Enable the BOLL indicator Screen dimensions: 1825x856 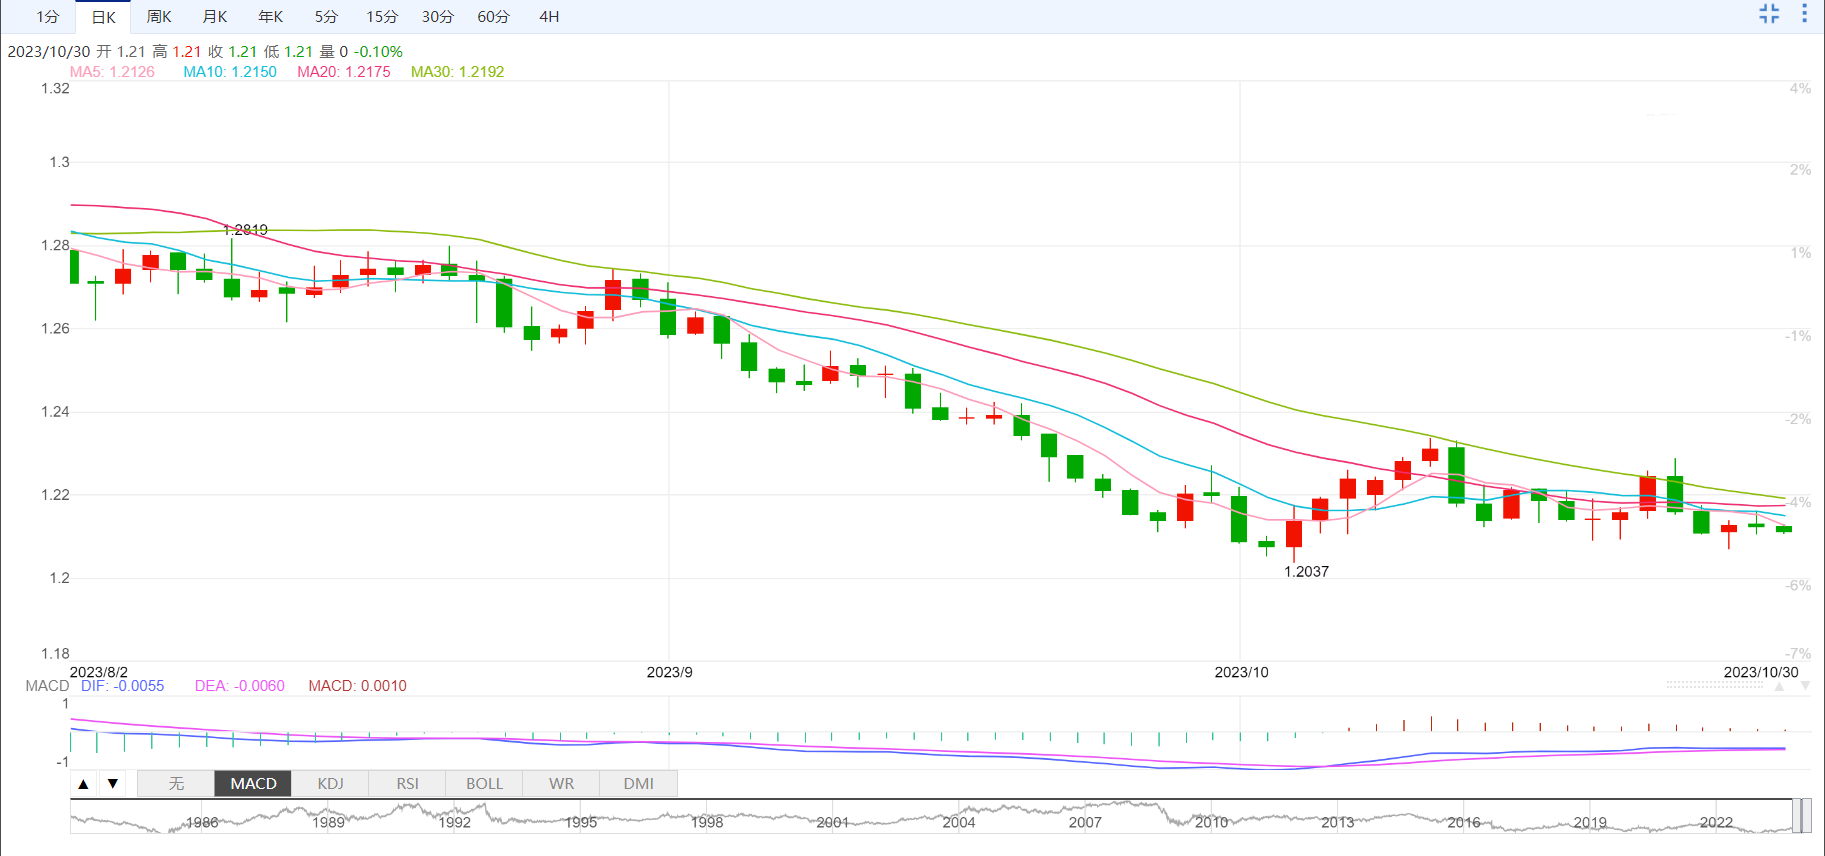484,784
